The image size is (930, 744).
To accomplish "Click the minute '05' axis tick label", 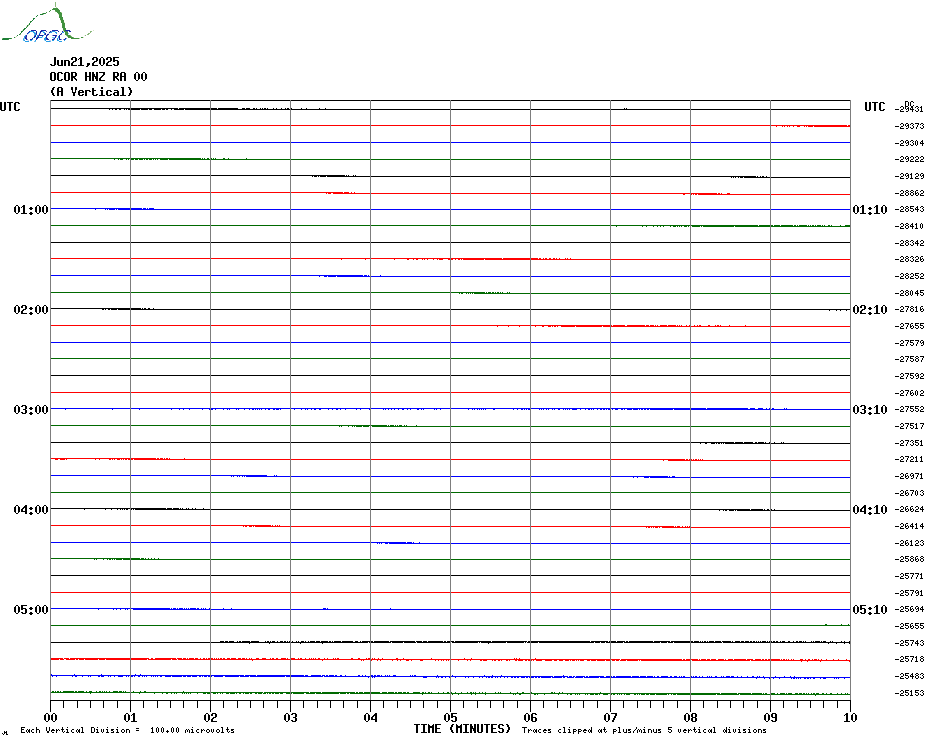I will click(450, 717).
